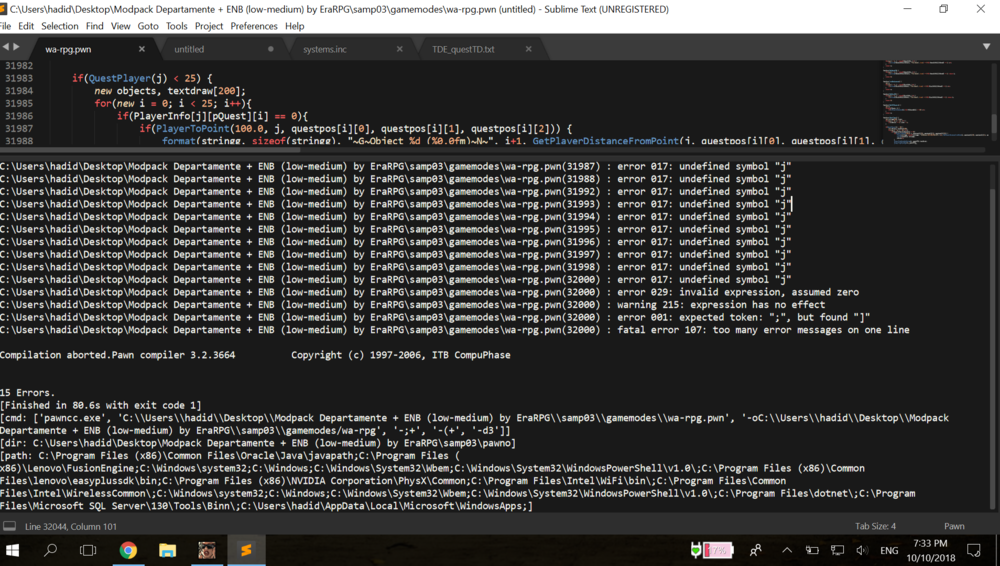Click Line 32044, Column 101 status text

71,526
